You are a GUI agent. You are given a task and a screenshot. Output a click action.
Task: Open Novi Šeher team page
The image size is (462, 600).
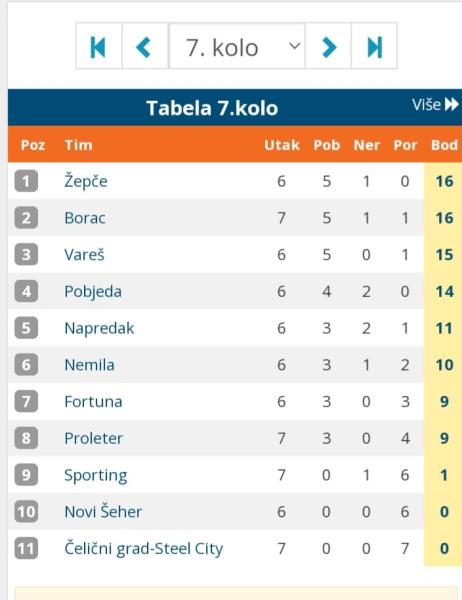(x=103, y=512)
